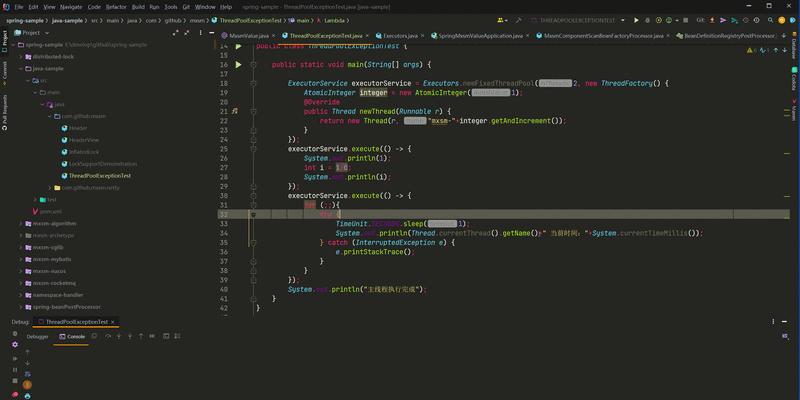This screenshot has width=800, height=400.
Task: Stop the debug session in the side toolbar
Action: (x=15, y=381)
